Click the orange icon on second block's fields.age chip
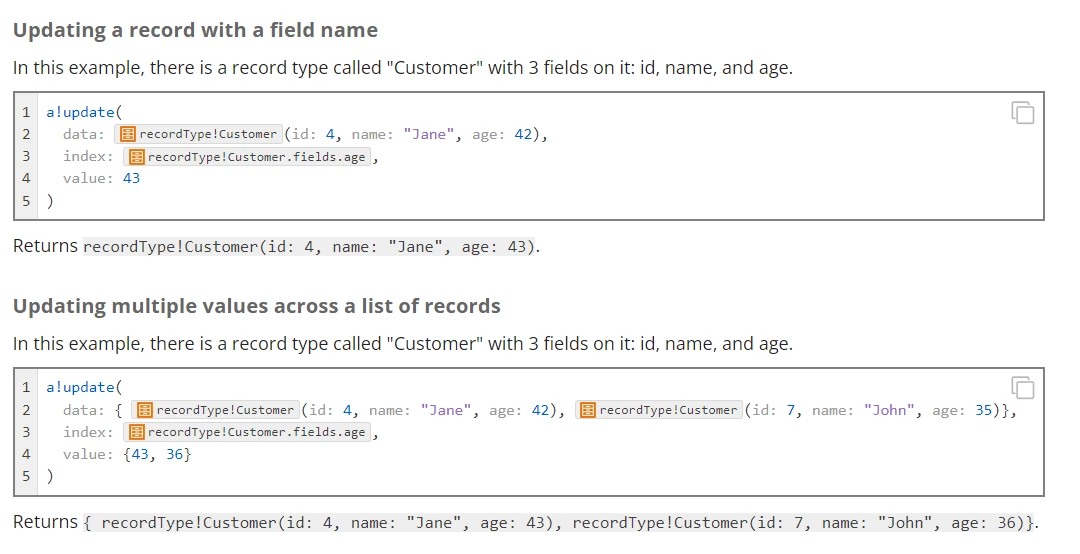 (136, 432)
